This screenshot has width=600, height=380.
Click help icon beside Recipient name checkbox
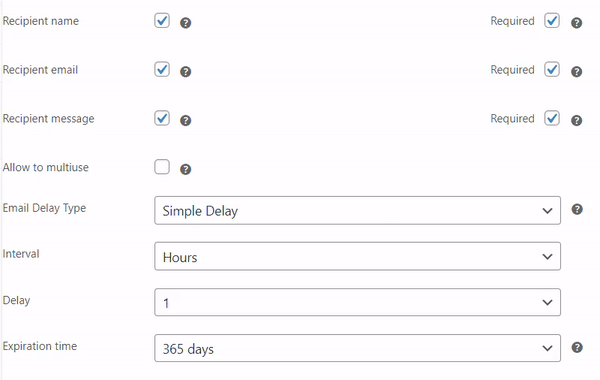(186, 23)
